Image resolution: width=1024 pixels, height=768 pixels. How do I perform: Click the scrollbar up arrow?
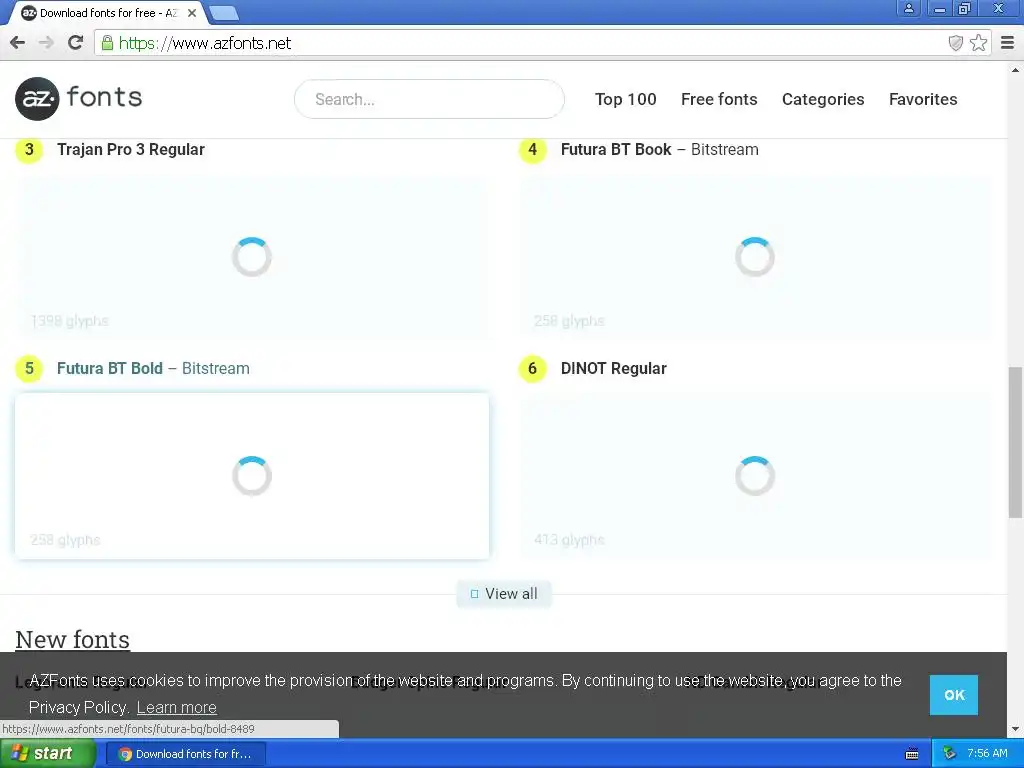point(1015,69)
